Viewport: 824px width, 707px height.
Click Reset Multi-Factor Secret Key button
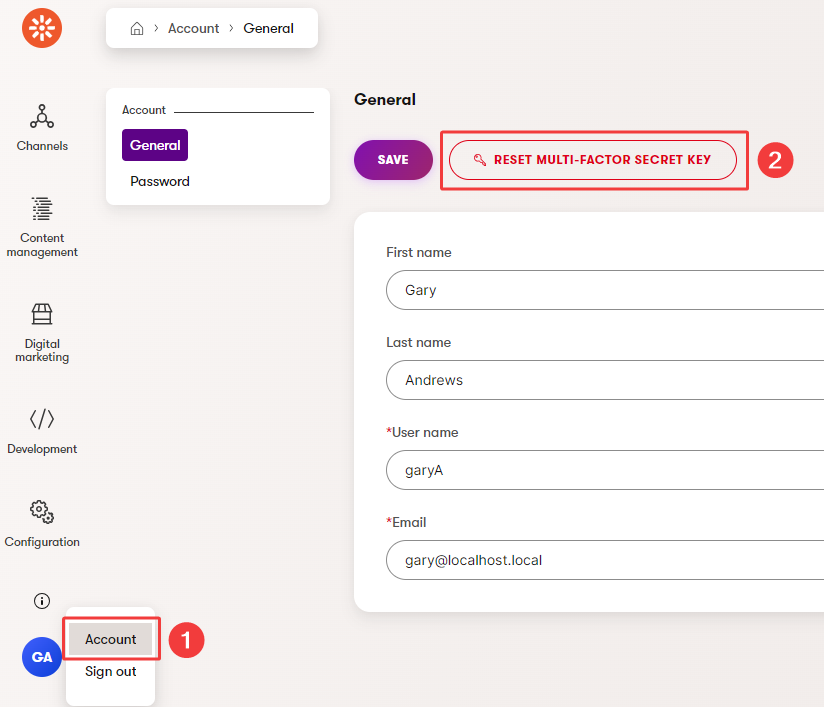coord(593,160)
